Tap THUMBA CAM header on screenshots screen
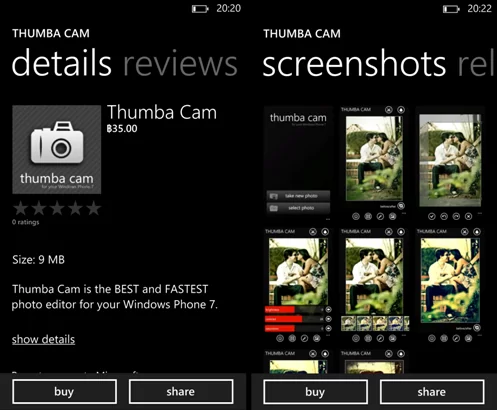This screenshot has height=410, width=497. (x=302, y=34)
